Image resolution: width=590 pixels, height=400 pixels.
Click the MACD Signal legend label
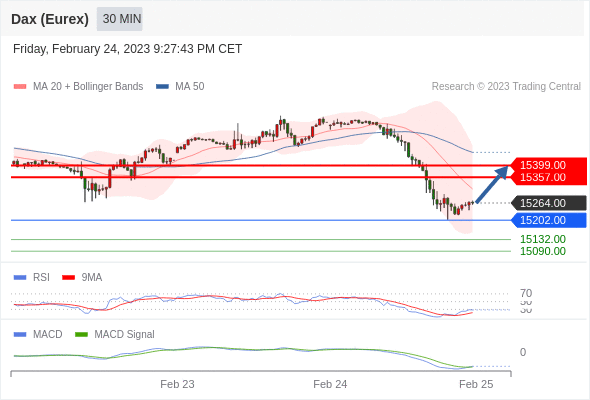coord(125,335)
